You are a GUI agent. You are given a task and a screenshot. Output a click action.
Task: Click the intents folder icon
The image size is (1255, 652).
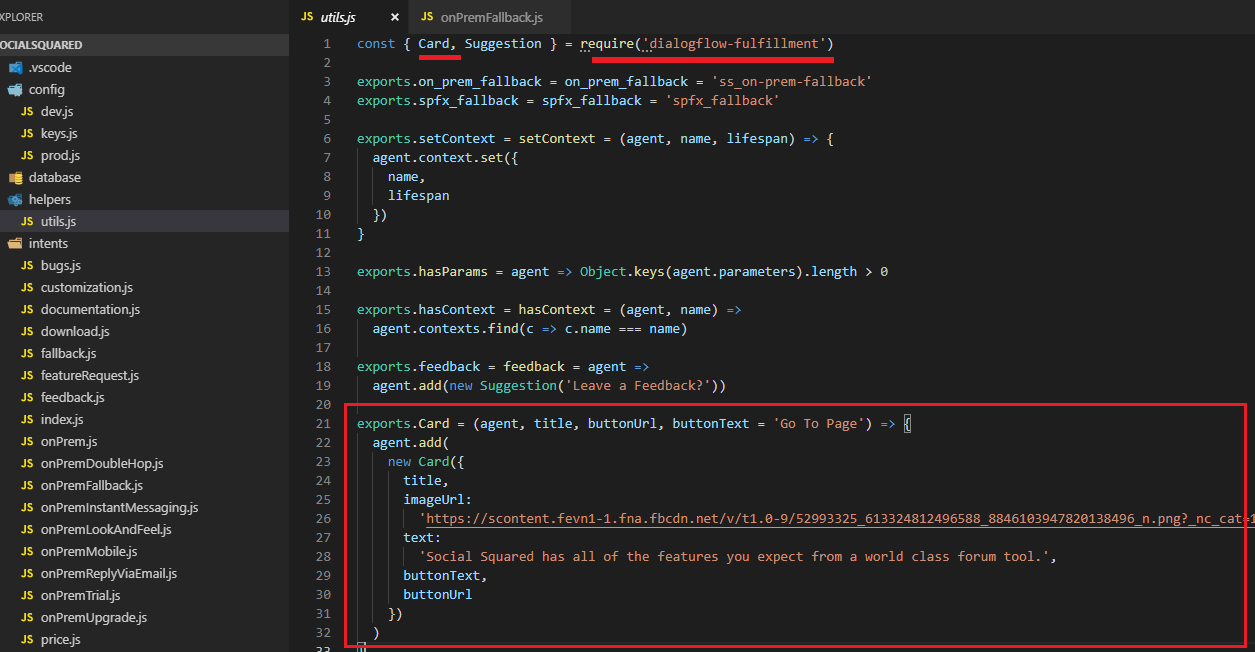[15, 243]
